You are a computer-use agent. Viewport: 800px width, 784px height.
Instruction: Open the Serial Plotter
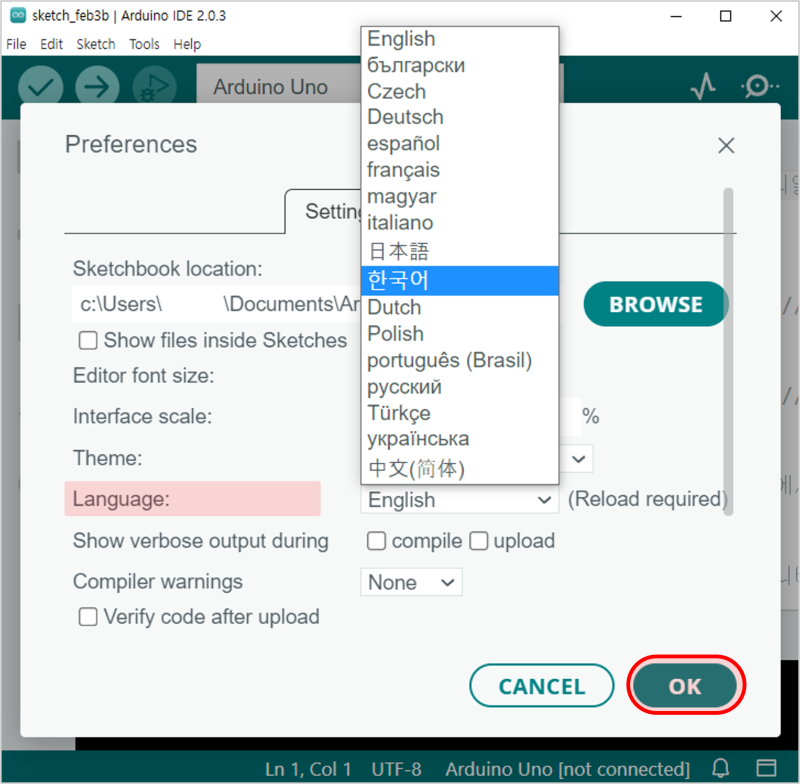703,85
